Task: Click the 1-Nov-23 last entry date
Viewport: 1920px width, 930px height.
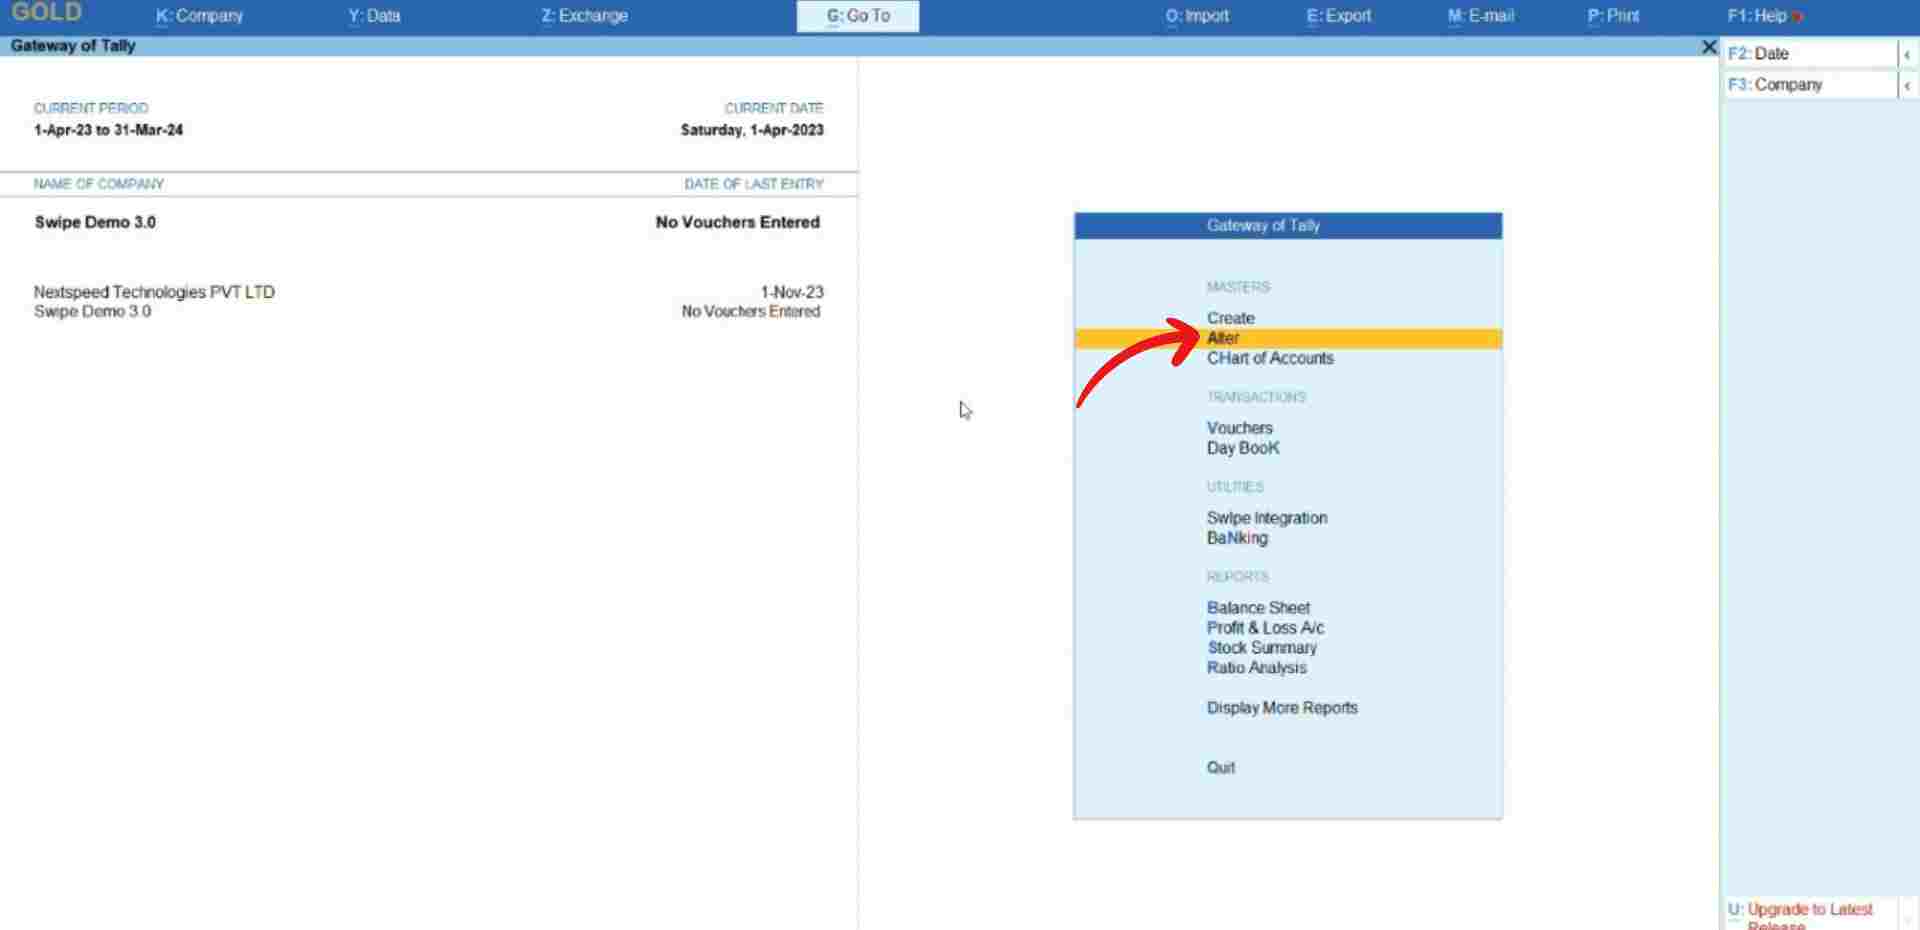Action: (x=792, y=292)
